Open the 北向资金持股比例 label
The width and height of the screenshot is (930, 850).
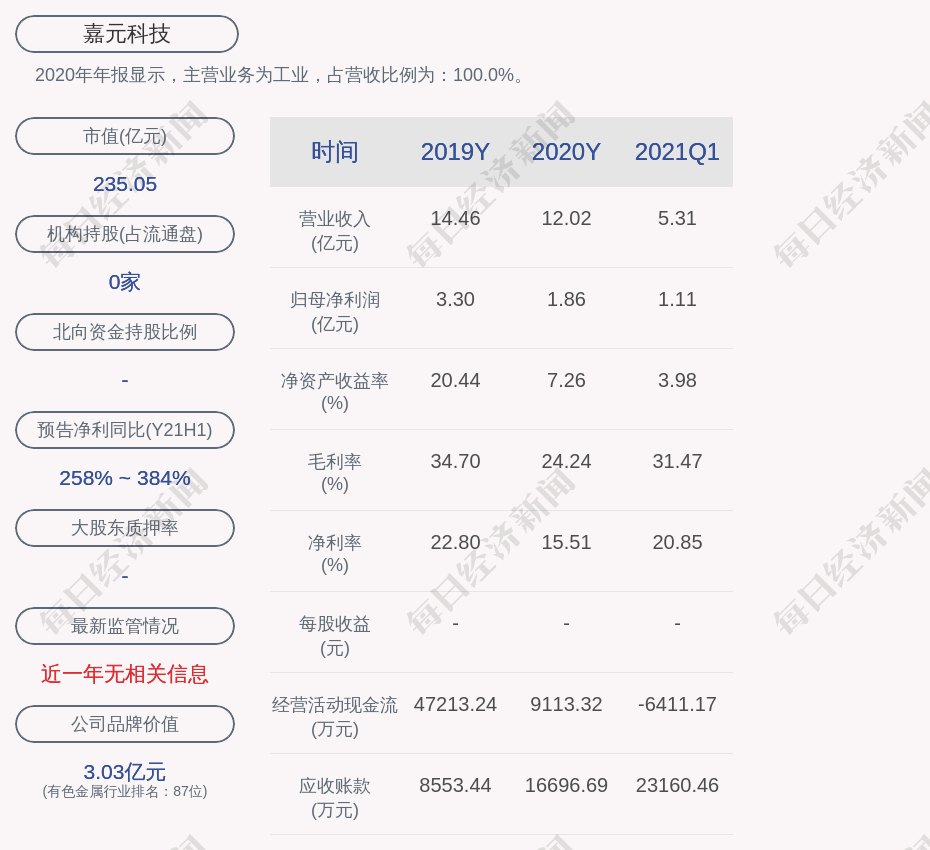pyautogui.click(x=125, y=332)
